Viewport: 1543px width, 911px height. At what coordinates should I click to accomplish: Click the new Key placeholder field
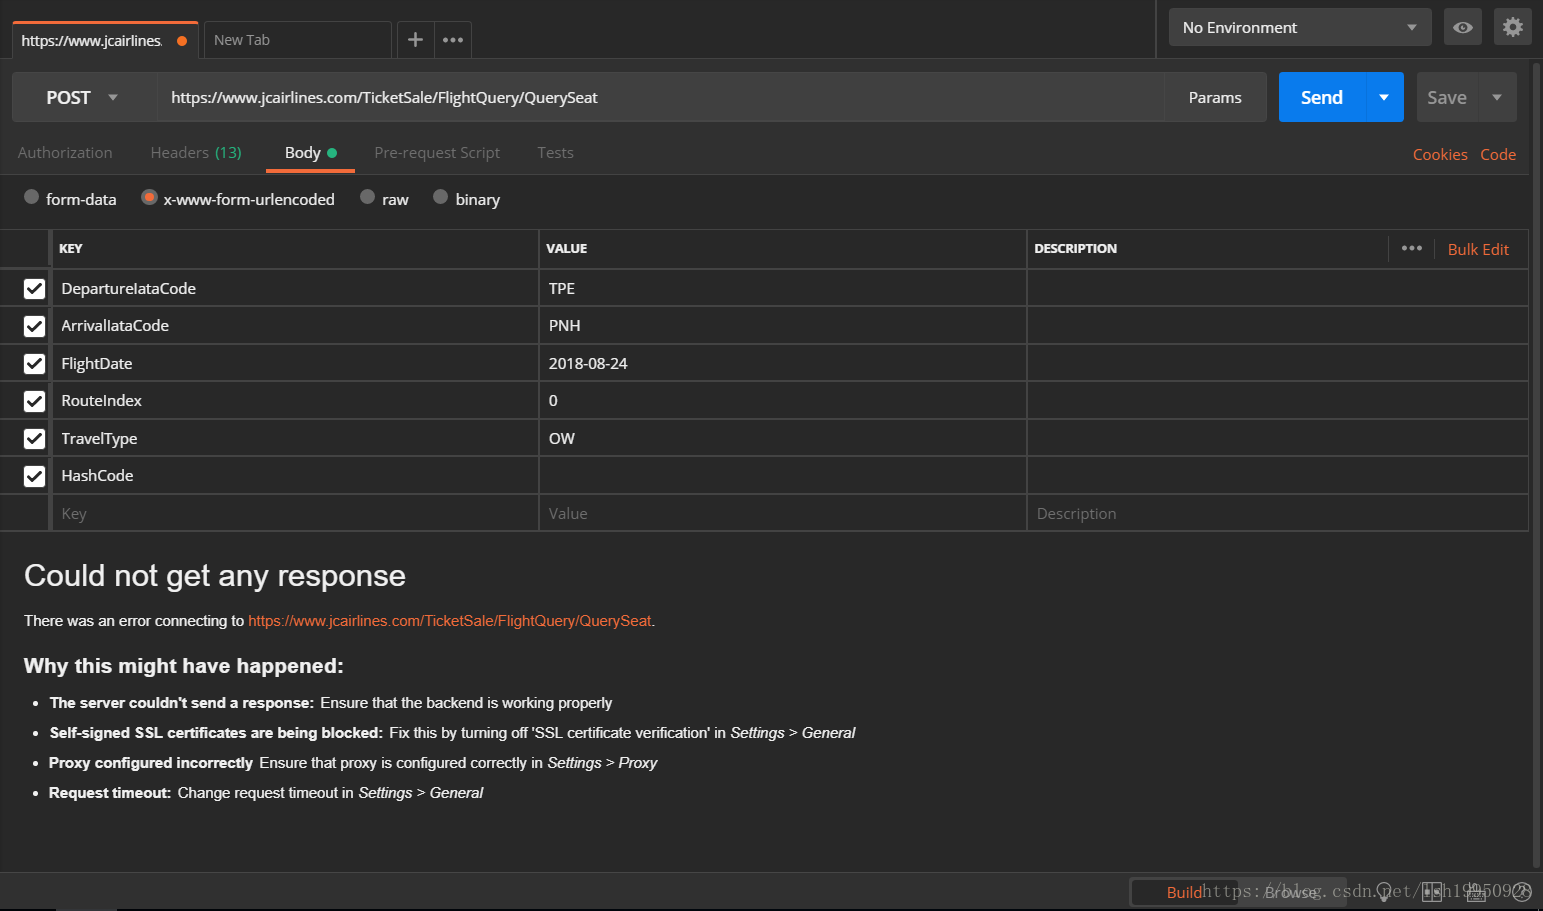click(295, 514)
